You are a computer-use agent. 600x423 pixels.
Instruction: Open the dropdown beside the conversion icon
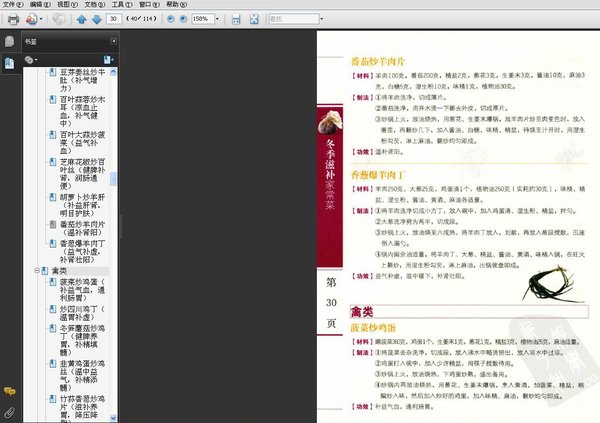click(x=41, y=19)
